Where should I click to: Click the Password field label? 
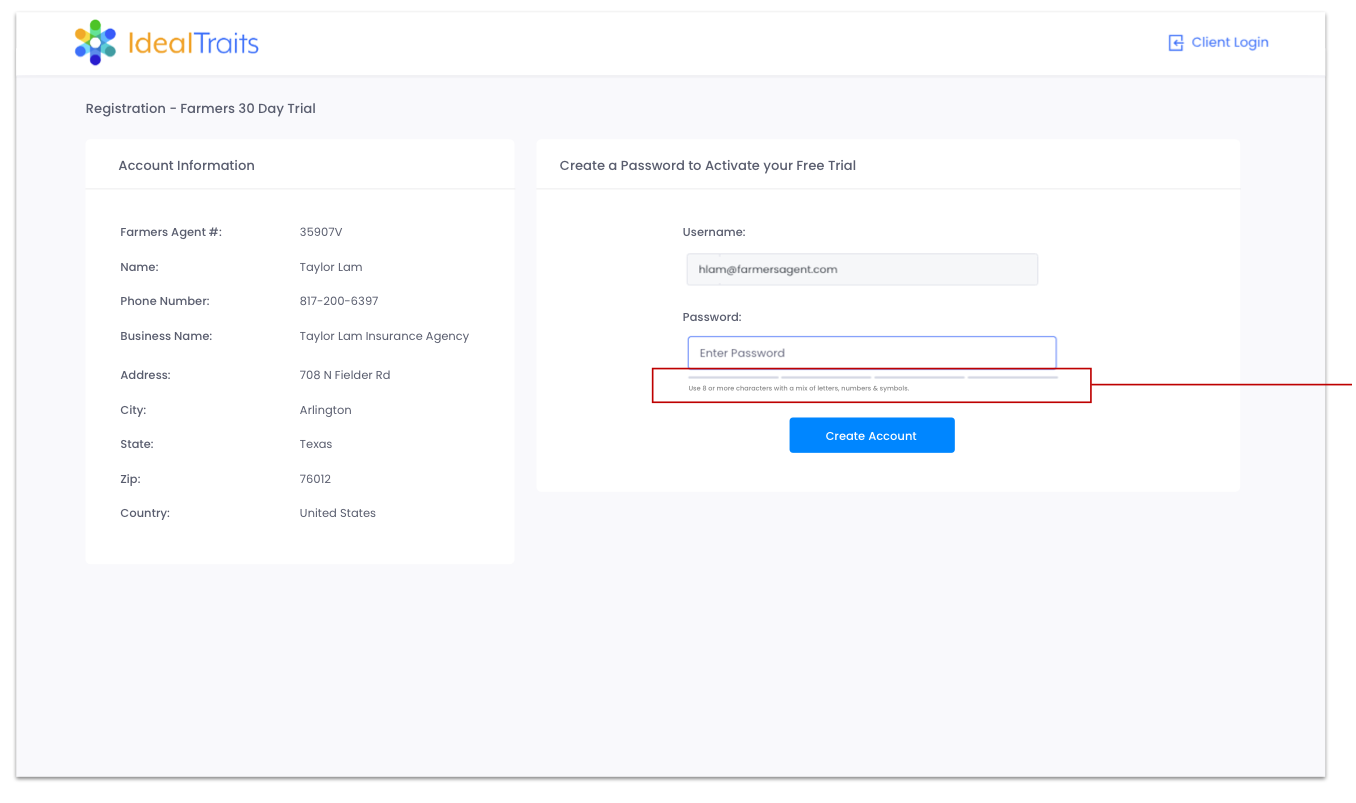coord(712,317)
